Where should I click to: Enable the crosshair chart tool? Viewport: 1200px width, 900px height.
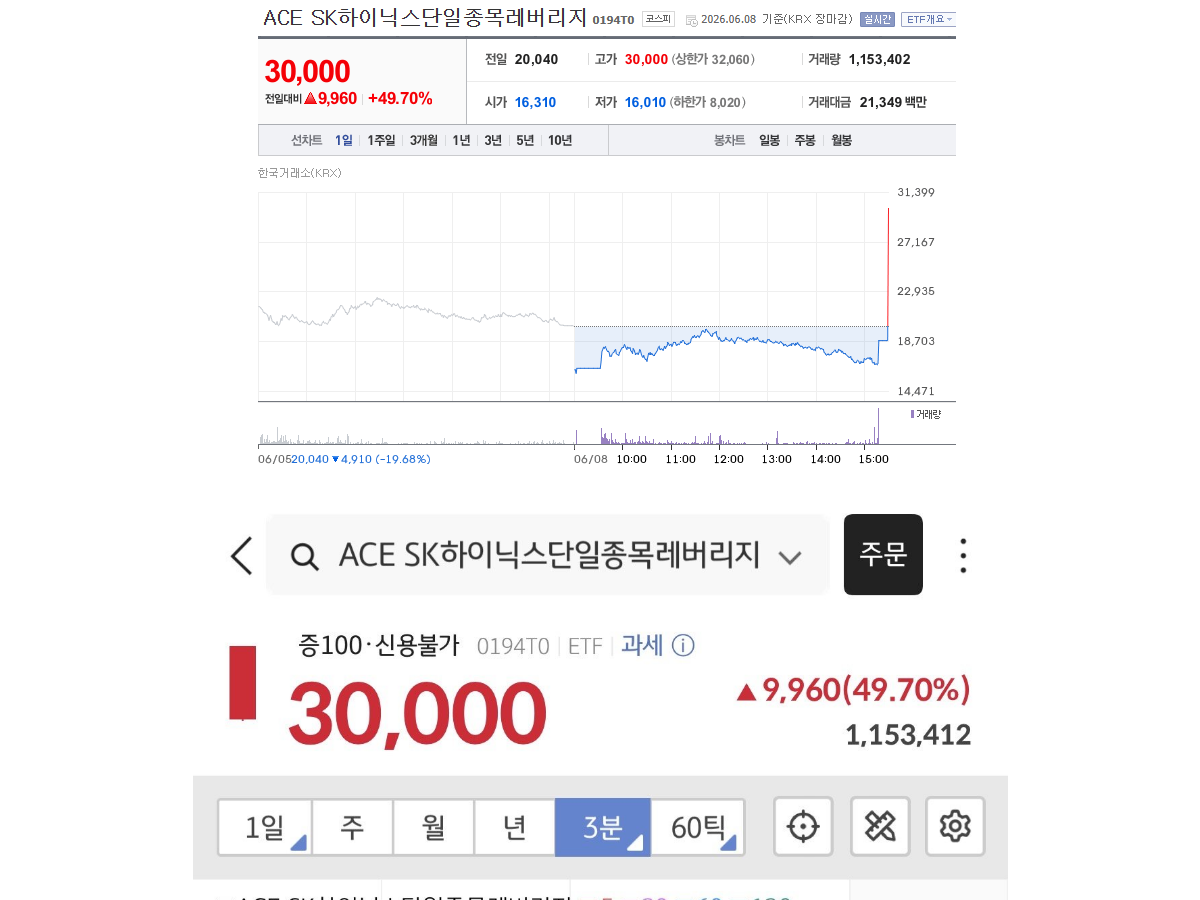pyautogui.click(x=803, y=827)
